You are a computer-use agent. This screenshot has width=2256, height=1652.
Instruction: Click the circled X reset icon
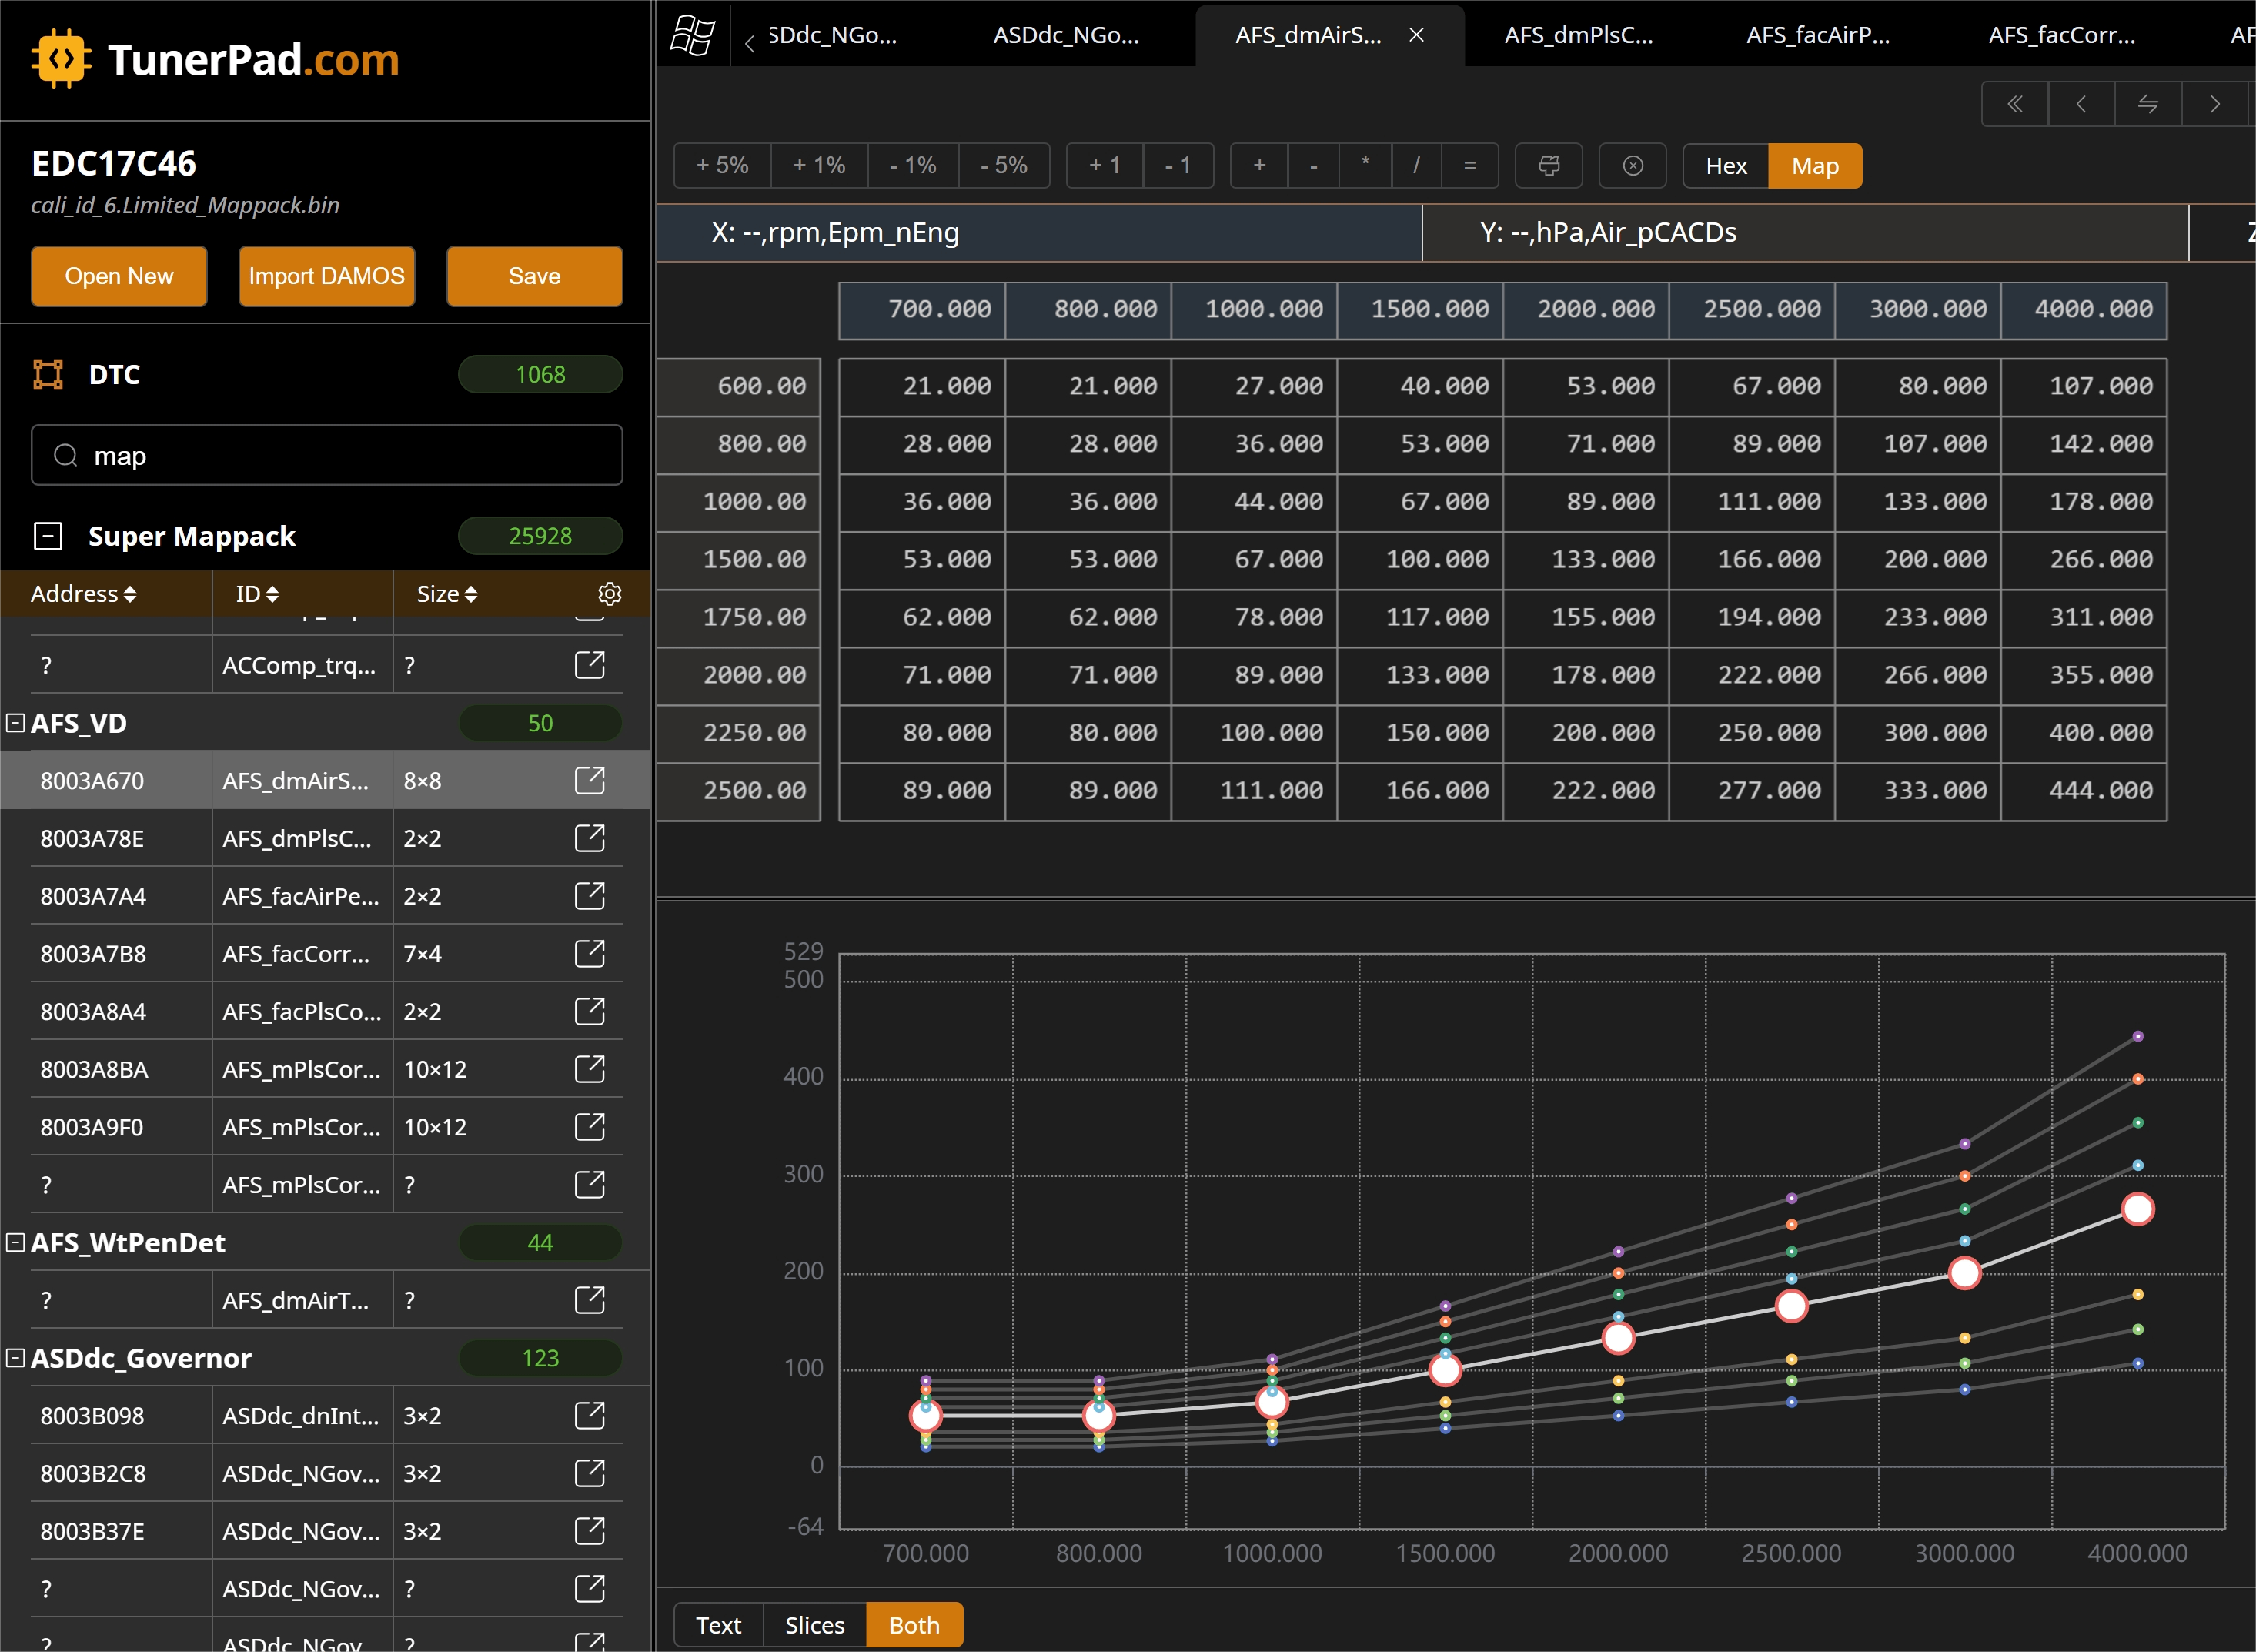(1633, 166)
